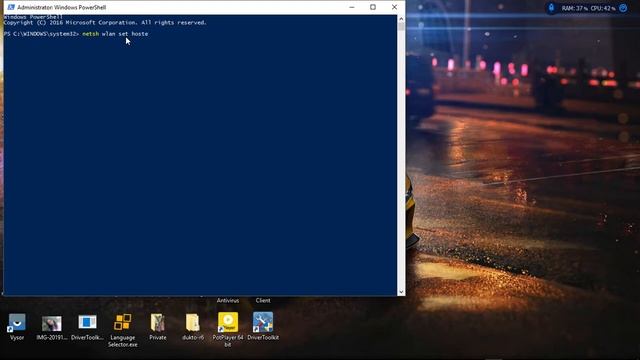The image size is (640, 360).
Task: Click the icon left of RAM readout
Action: click(551, 8)
